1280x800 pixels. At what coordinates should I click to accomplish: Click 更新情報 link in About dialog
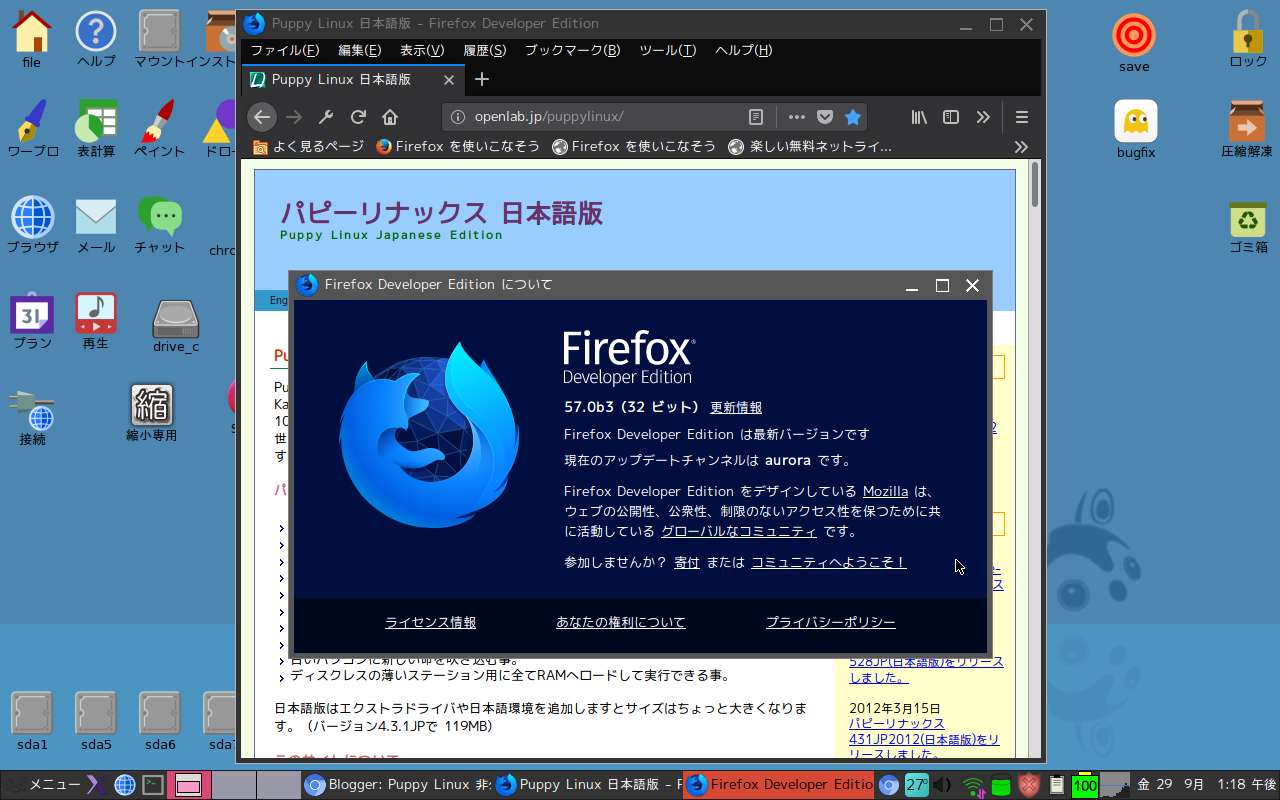pyautogui.click(x=736, y=407)
